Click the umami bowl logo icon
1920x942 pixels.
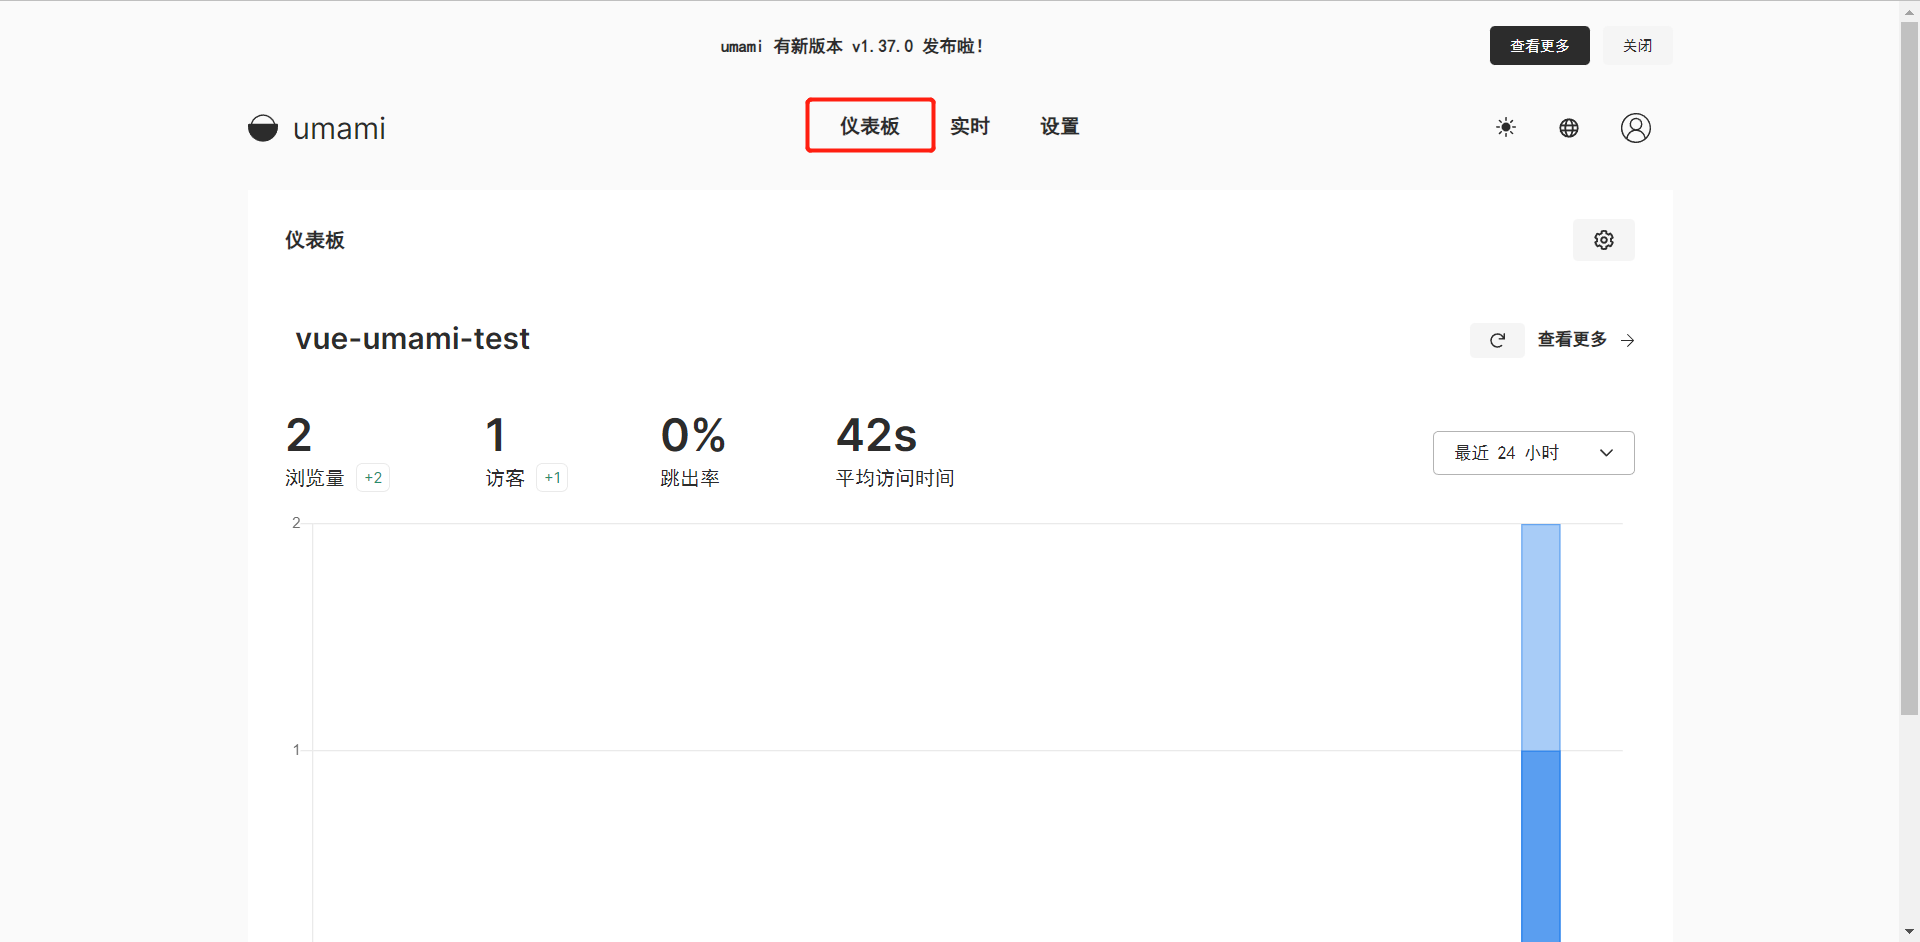pos(263,128)
